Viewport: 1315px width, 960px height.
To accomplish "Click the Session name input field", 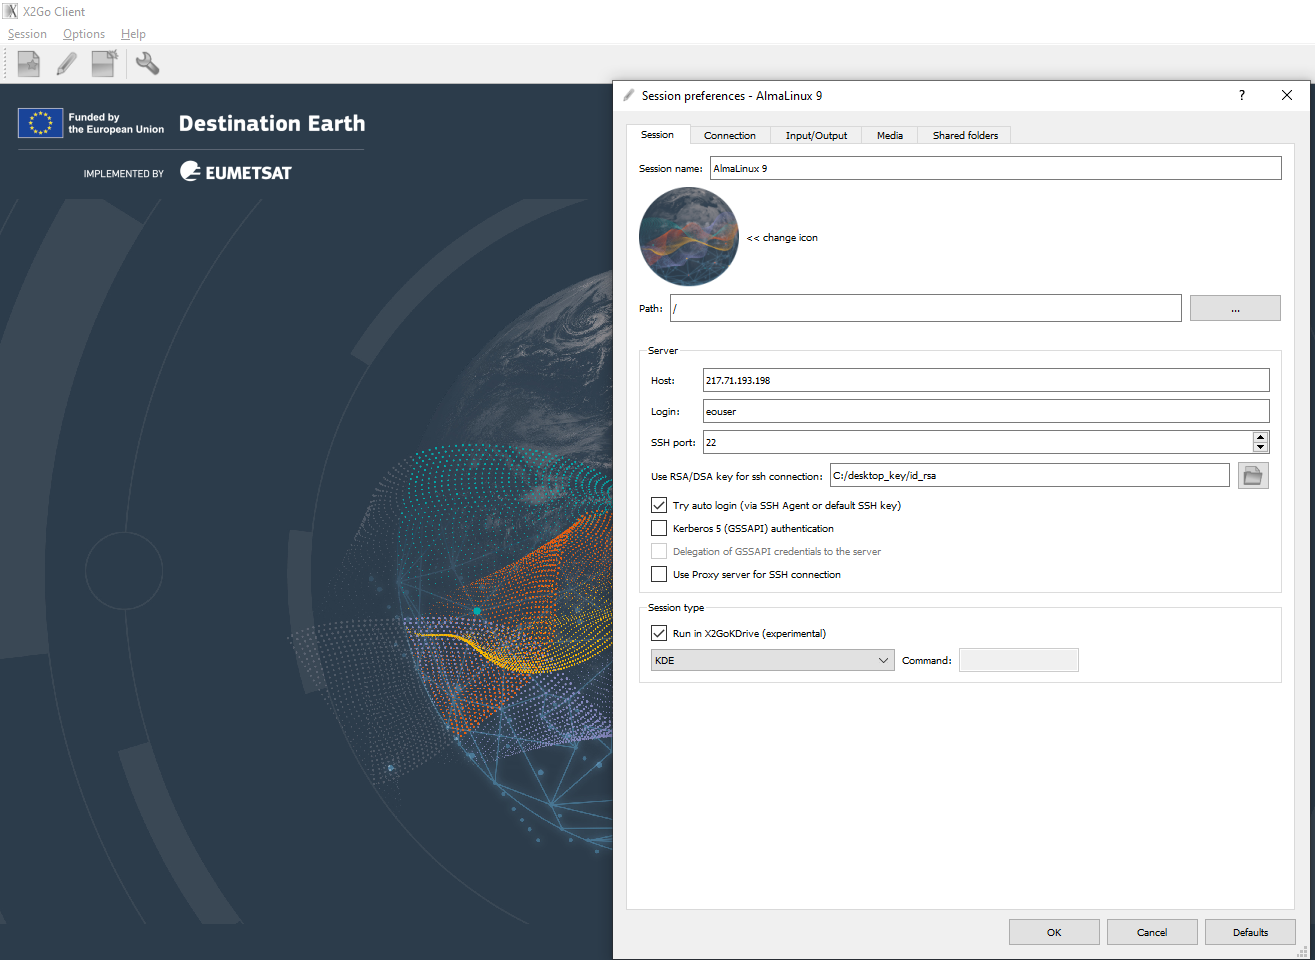I will tap(996, 168).
